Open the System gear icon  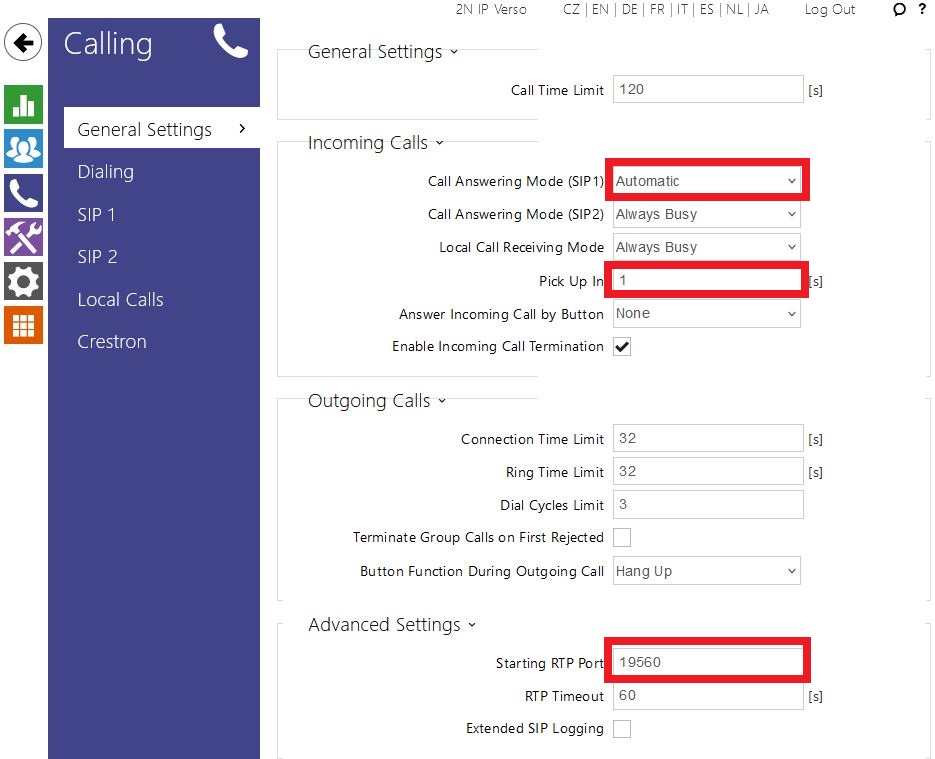point(23,281)
